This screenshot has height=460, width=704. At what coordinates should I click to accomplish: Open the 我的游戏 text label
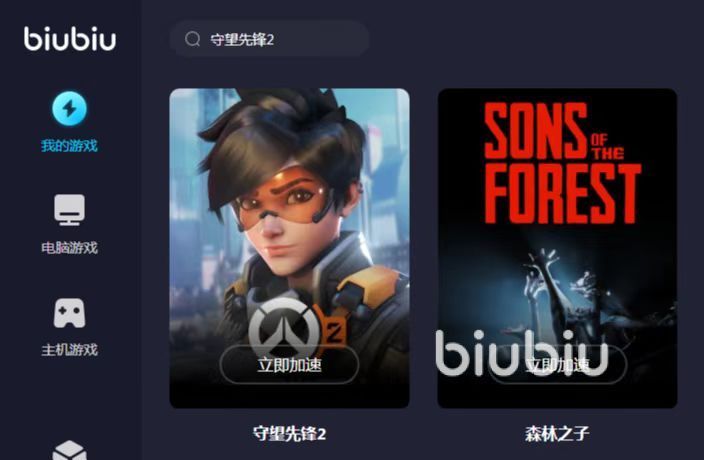(69, 145)
